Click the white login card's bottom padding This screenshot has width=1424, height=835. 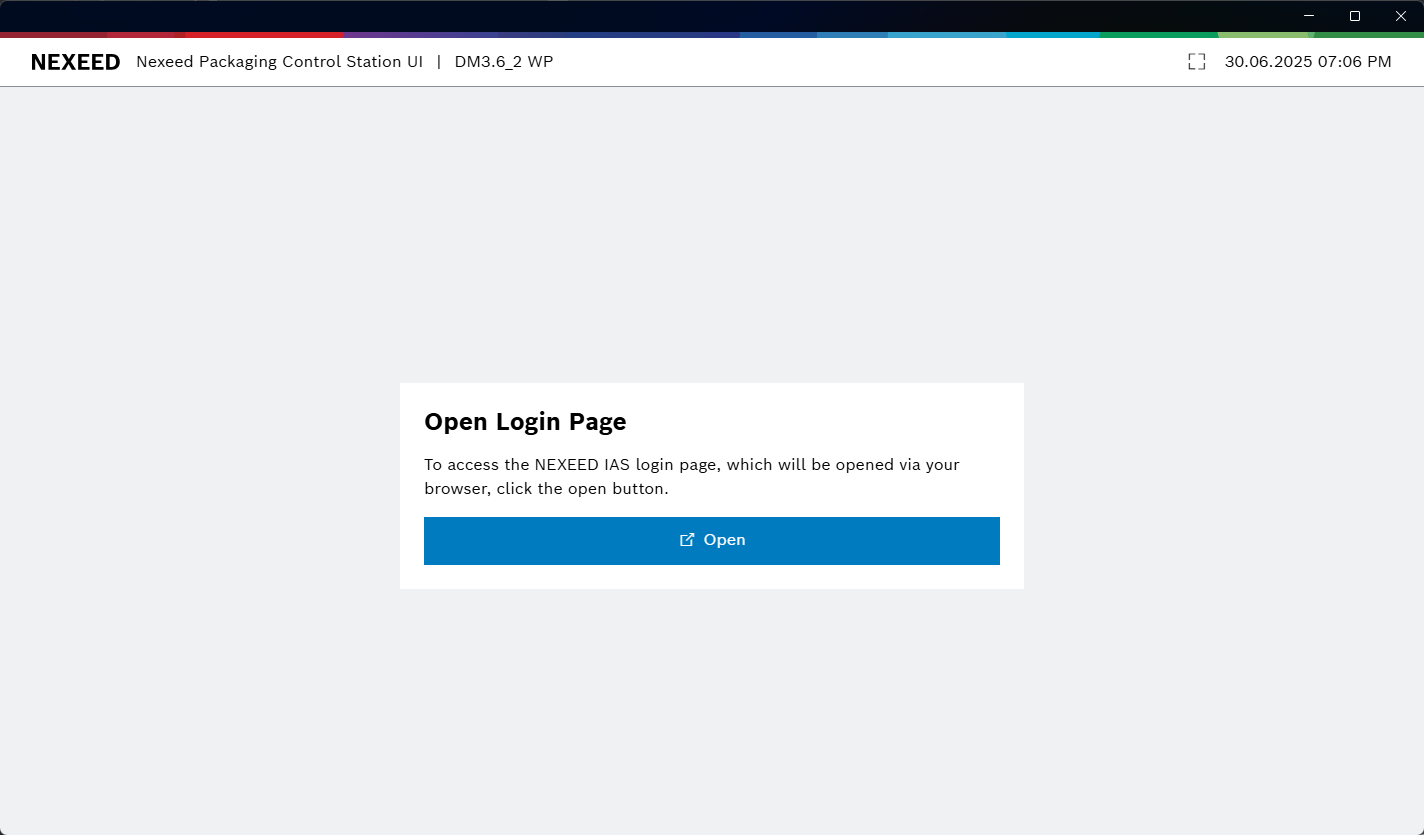tap(711, 577)
